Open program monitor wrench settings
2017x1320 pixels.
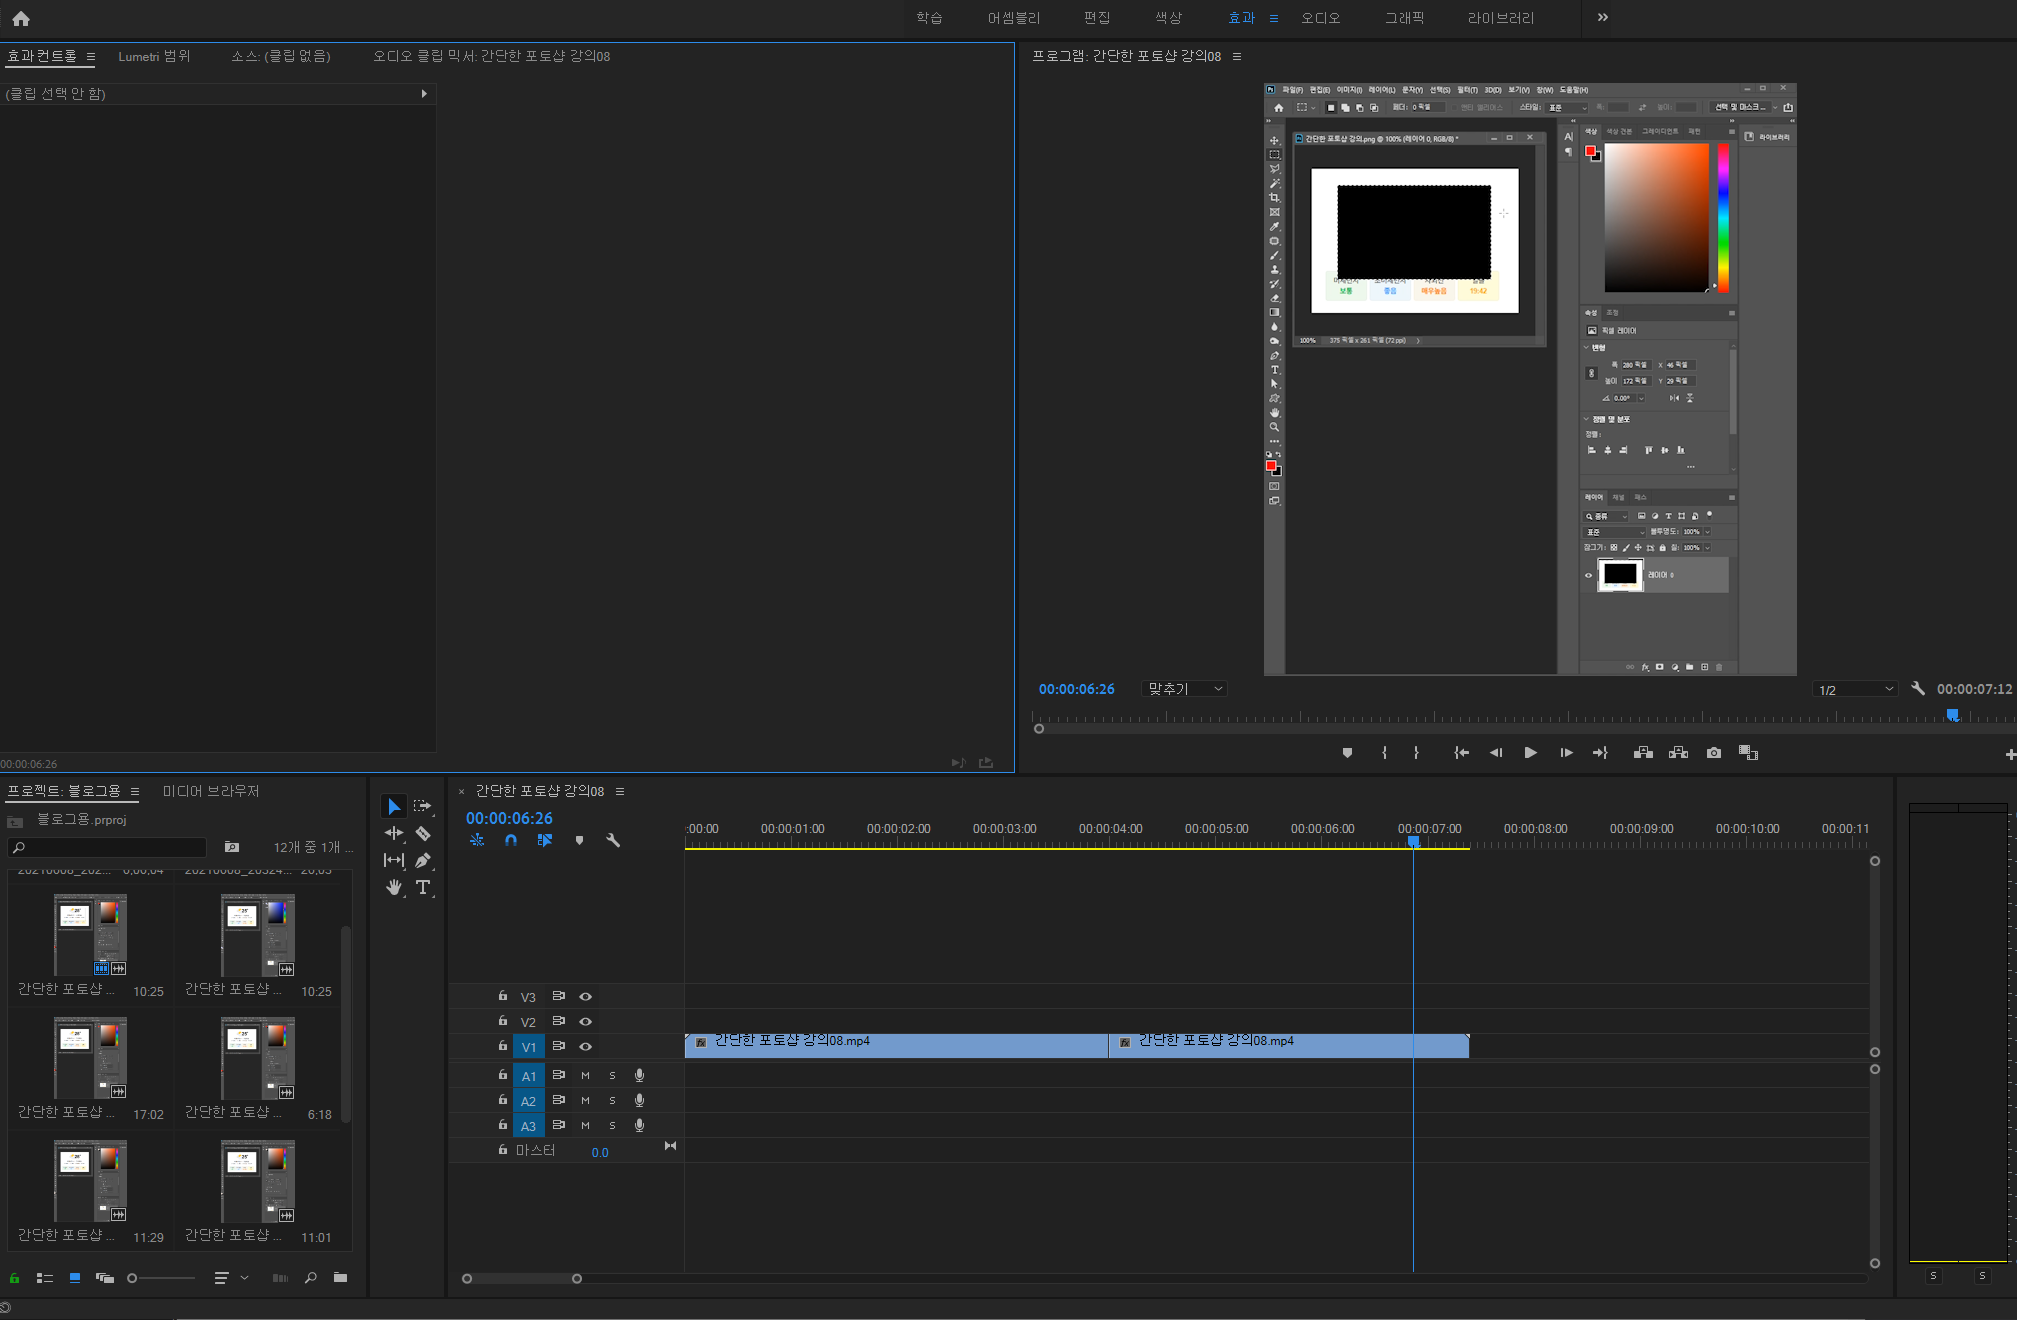pyautogui.click(x=1918, y=688)
